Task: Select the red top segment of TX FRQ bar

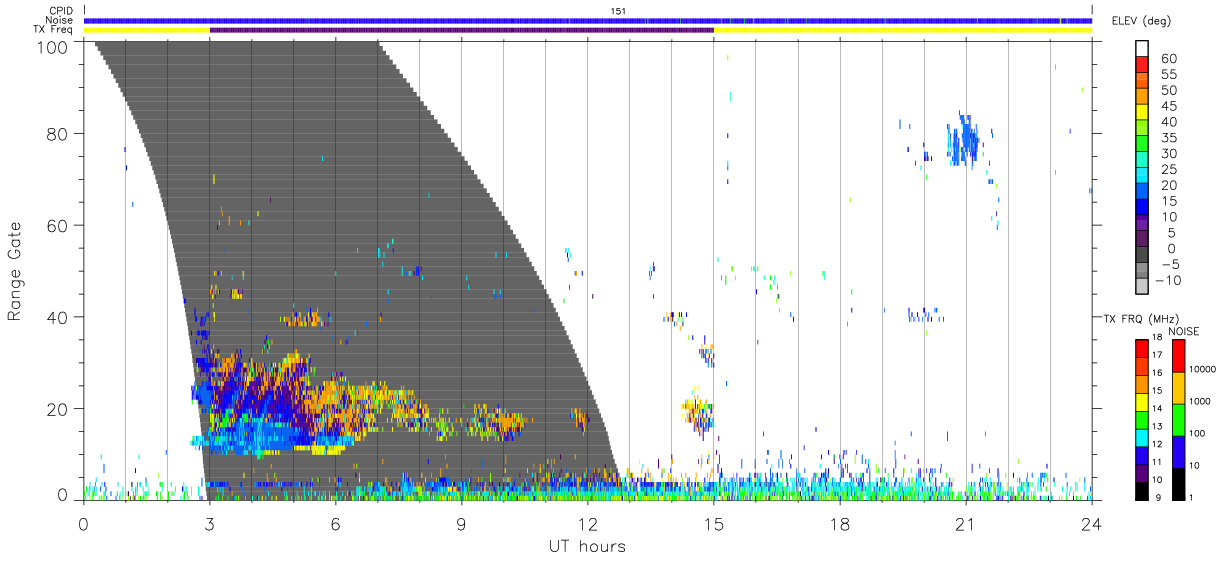Action: click(x=1142, y=349)
